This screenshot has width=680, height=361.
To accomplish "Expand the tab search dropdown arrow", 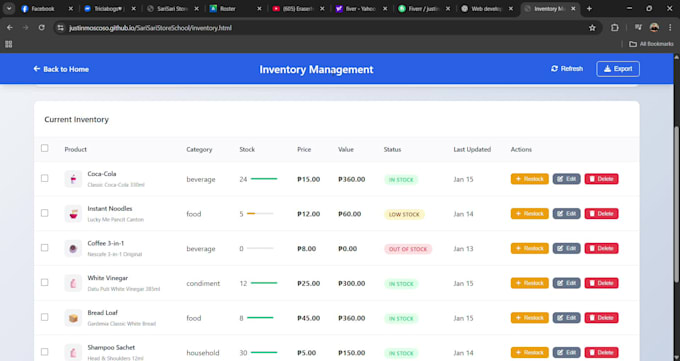I will click(9, 9).
